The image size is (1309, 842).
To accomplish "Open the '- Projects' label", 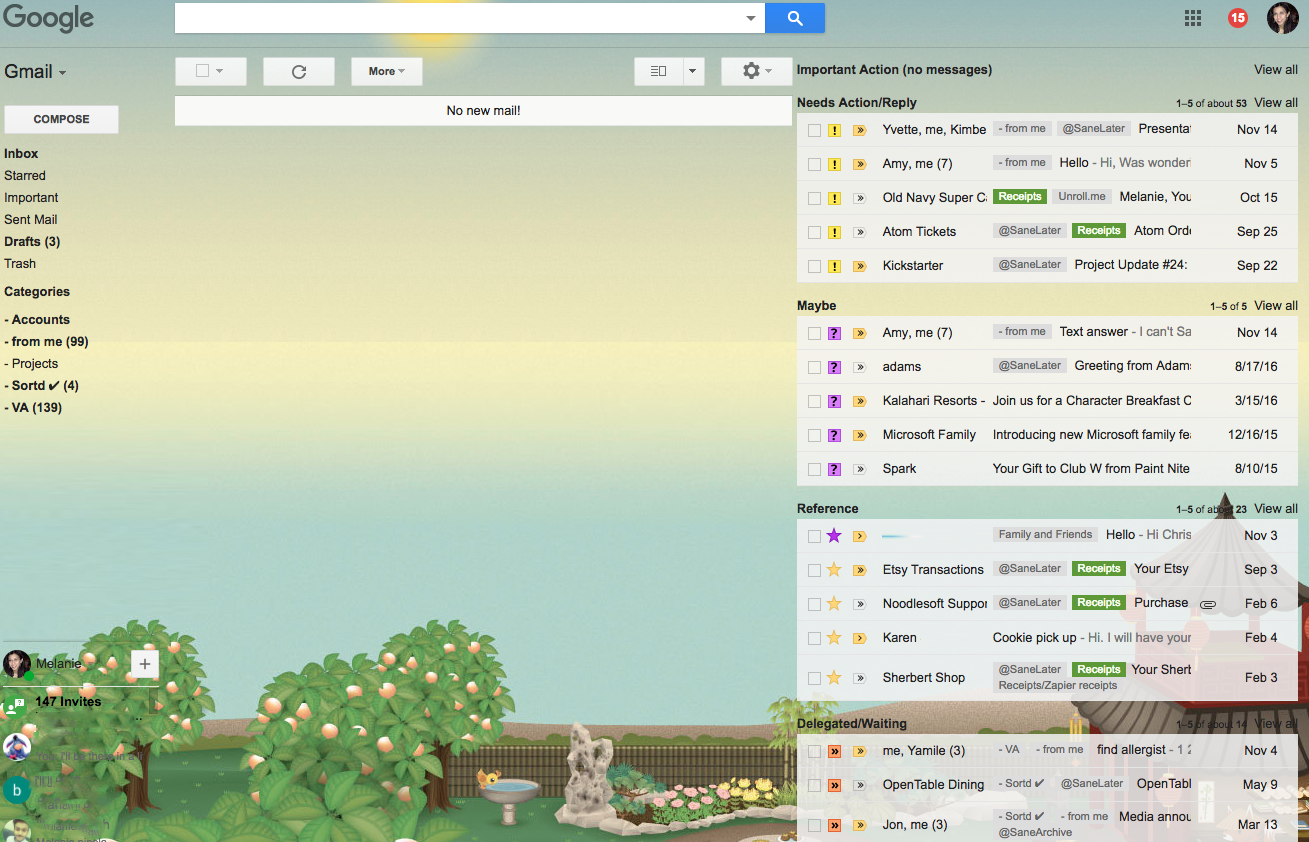I will pos(31,363).
